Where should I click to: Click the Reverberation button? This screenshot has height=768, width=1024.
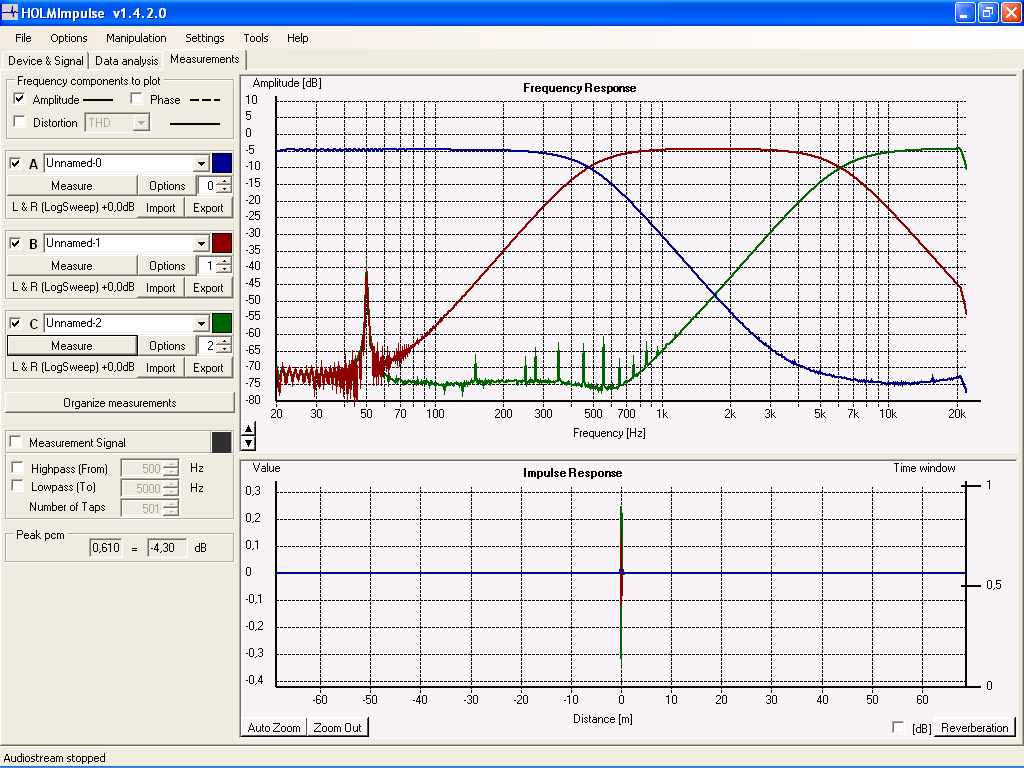pyautogui.click(x=975, y=728)
